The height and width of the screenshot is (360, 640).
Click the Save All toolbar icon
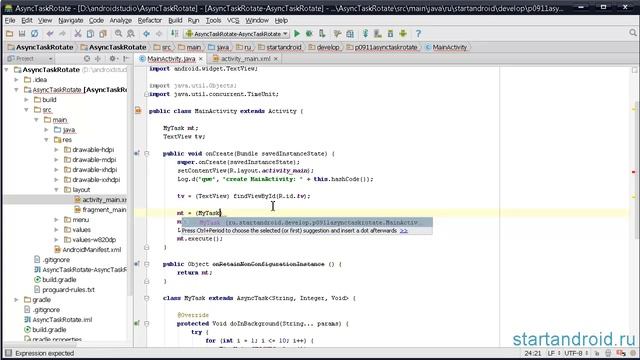(x=22, y=33)
